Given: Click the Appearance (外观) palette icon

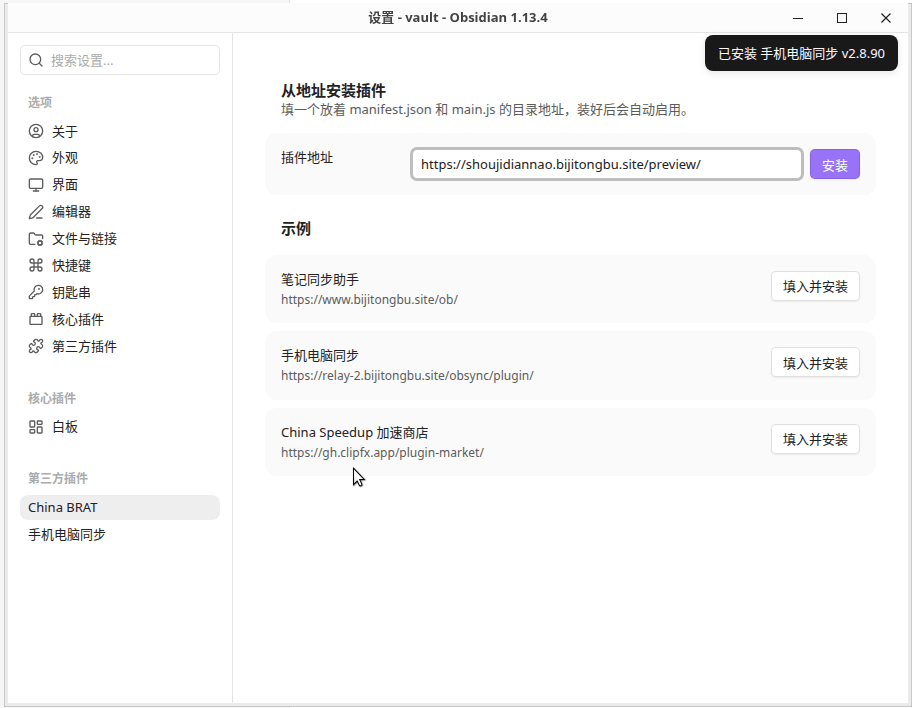Looking at the screenshot, I should click(36, 158).
